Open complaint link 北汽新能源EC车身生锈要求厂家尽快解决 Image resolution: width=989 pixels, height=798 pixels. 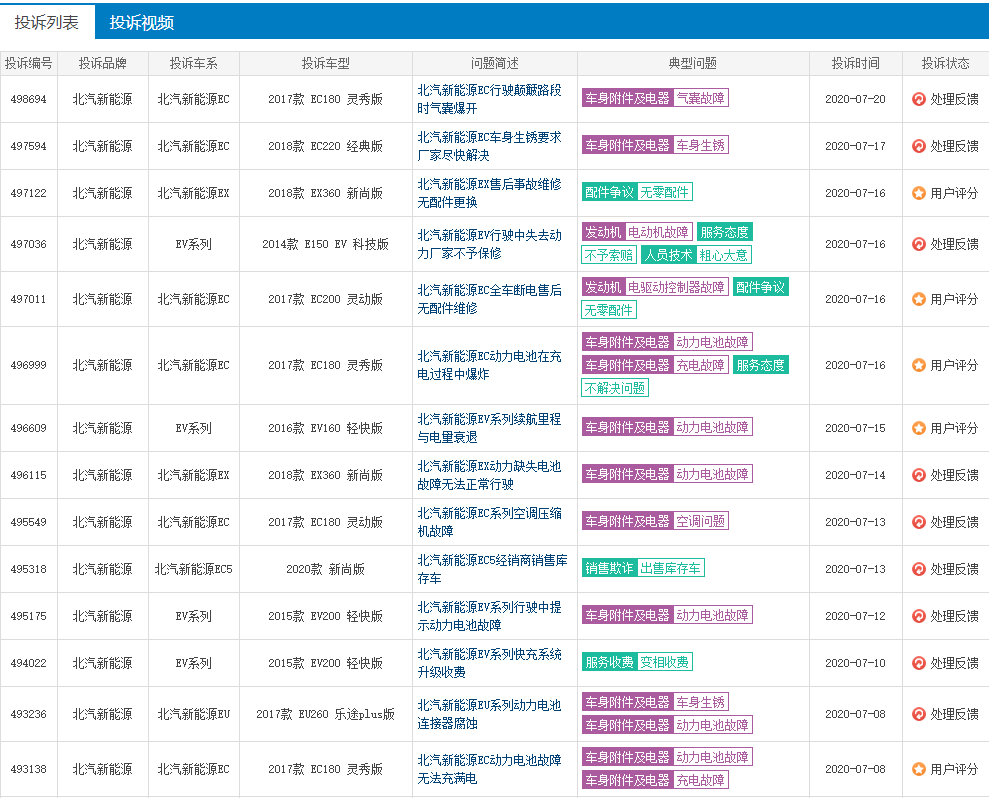[x=489, y=146]
